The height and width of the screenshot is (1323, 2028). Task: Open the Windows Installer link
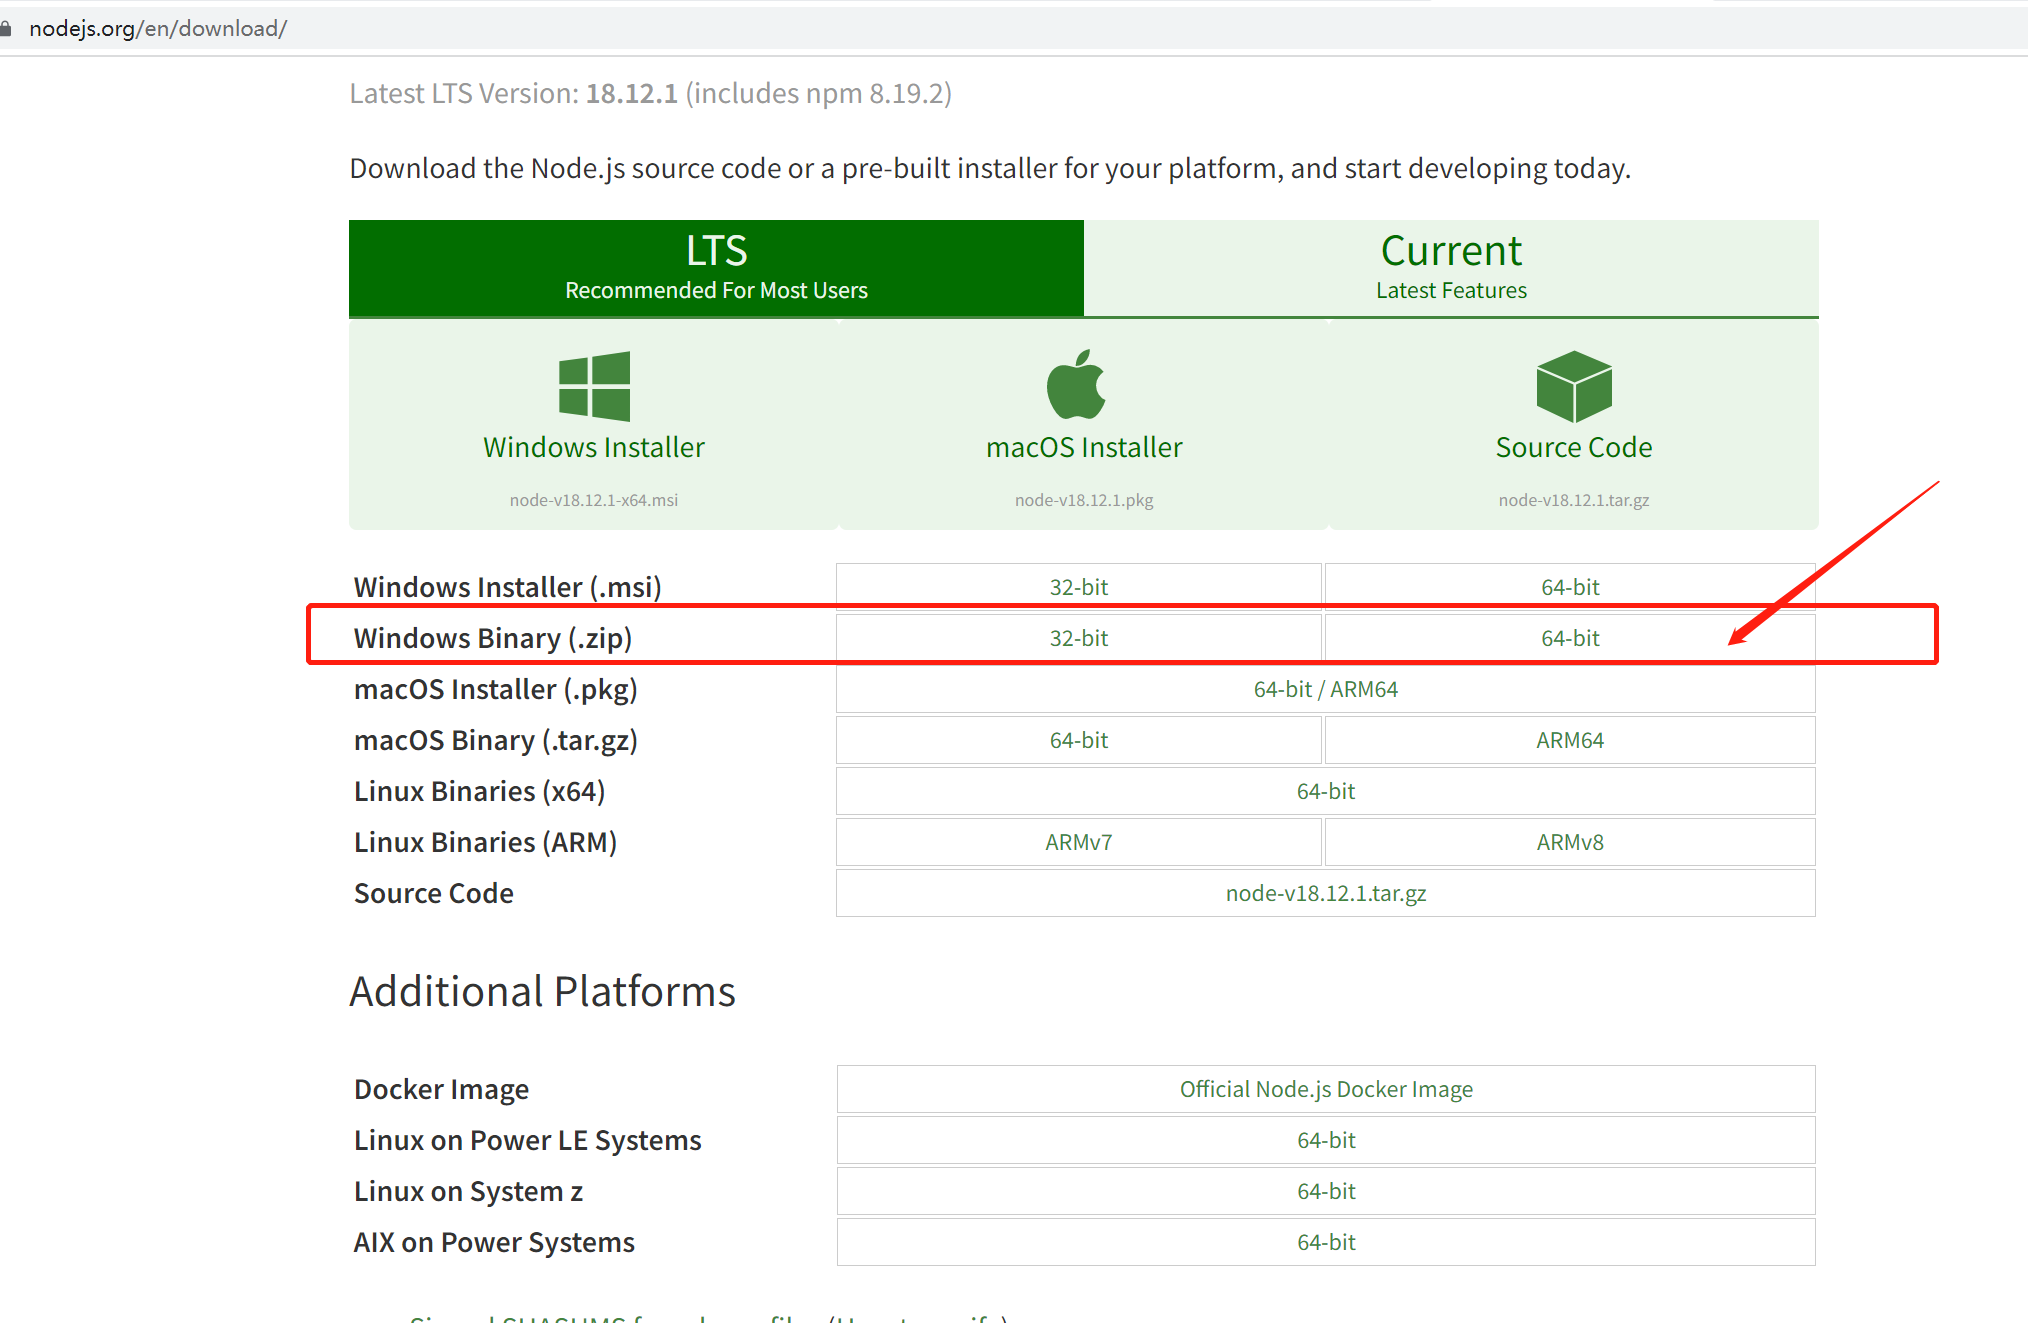point(594,447)
